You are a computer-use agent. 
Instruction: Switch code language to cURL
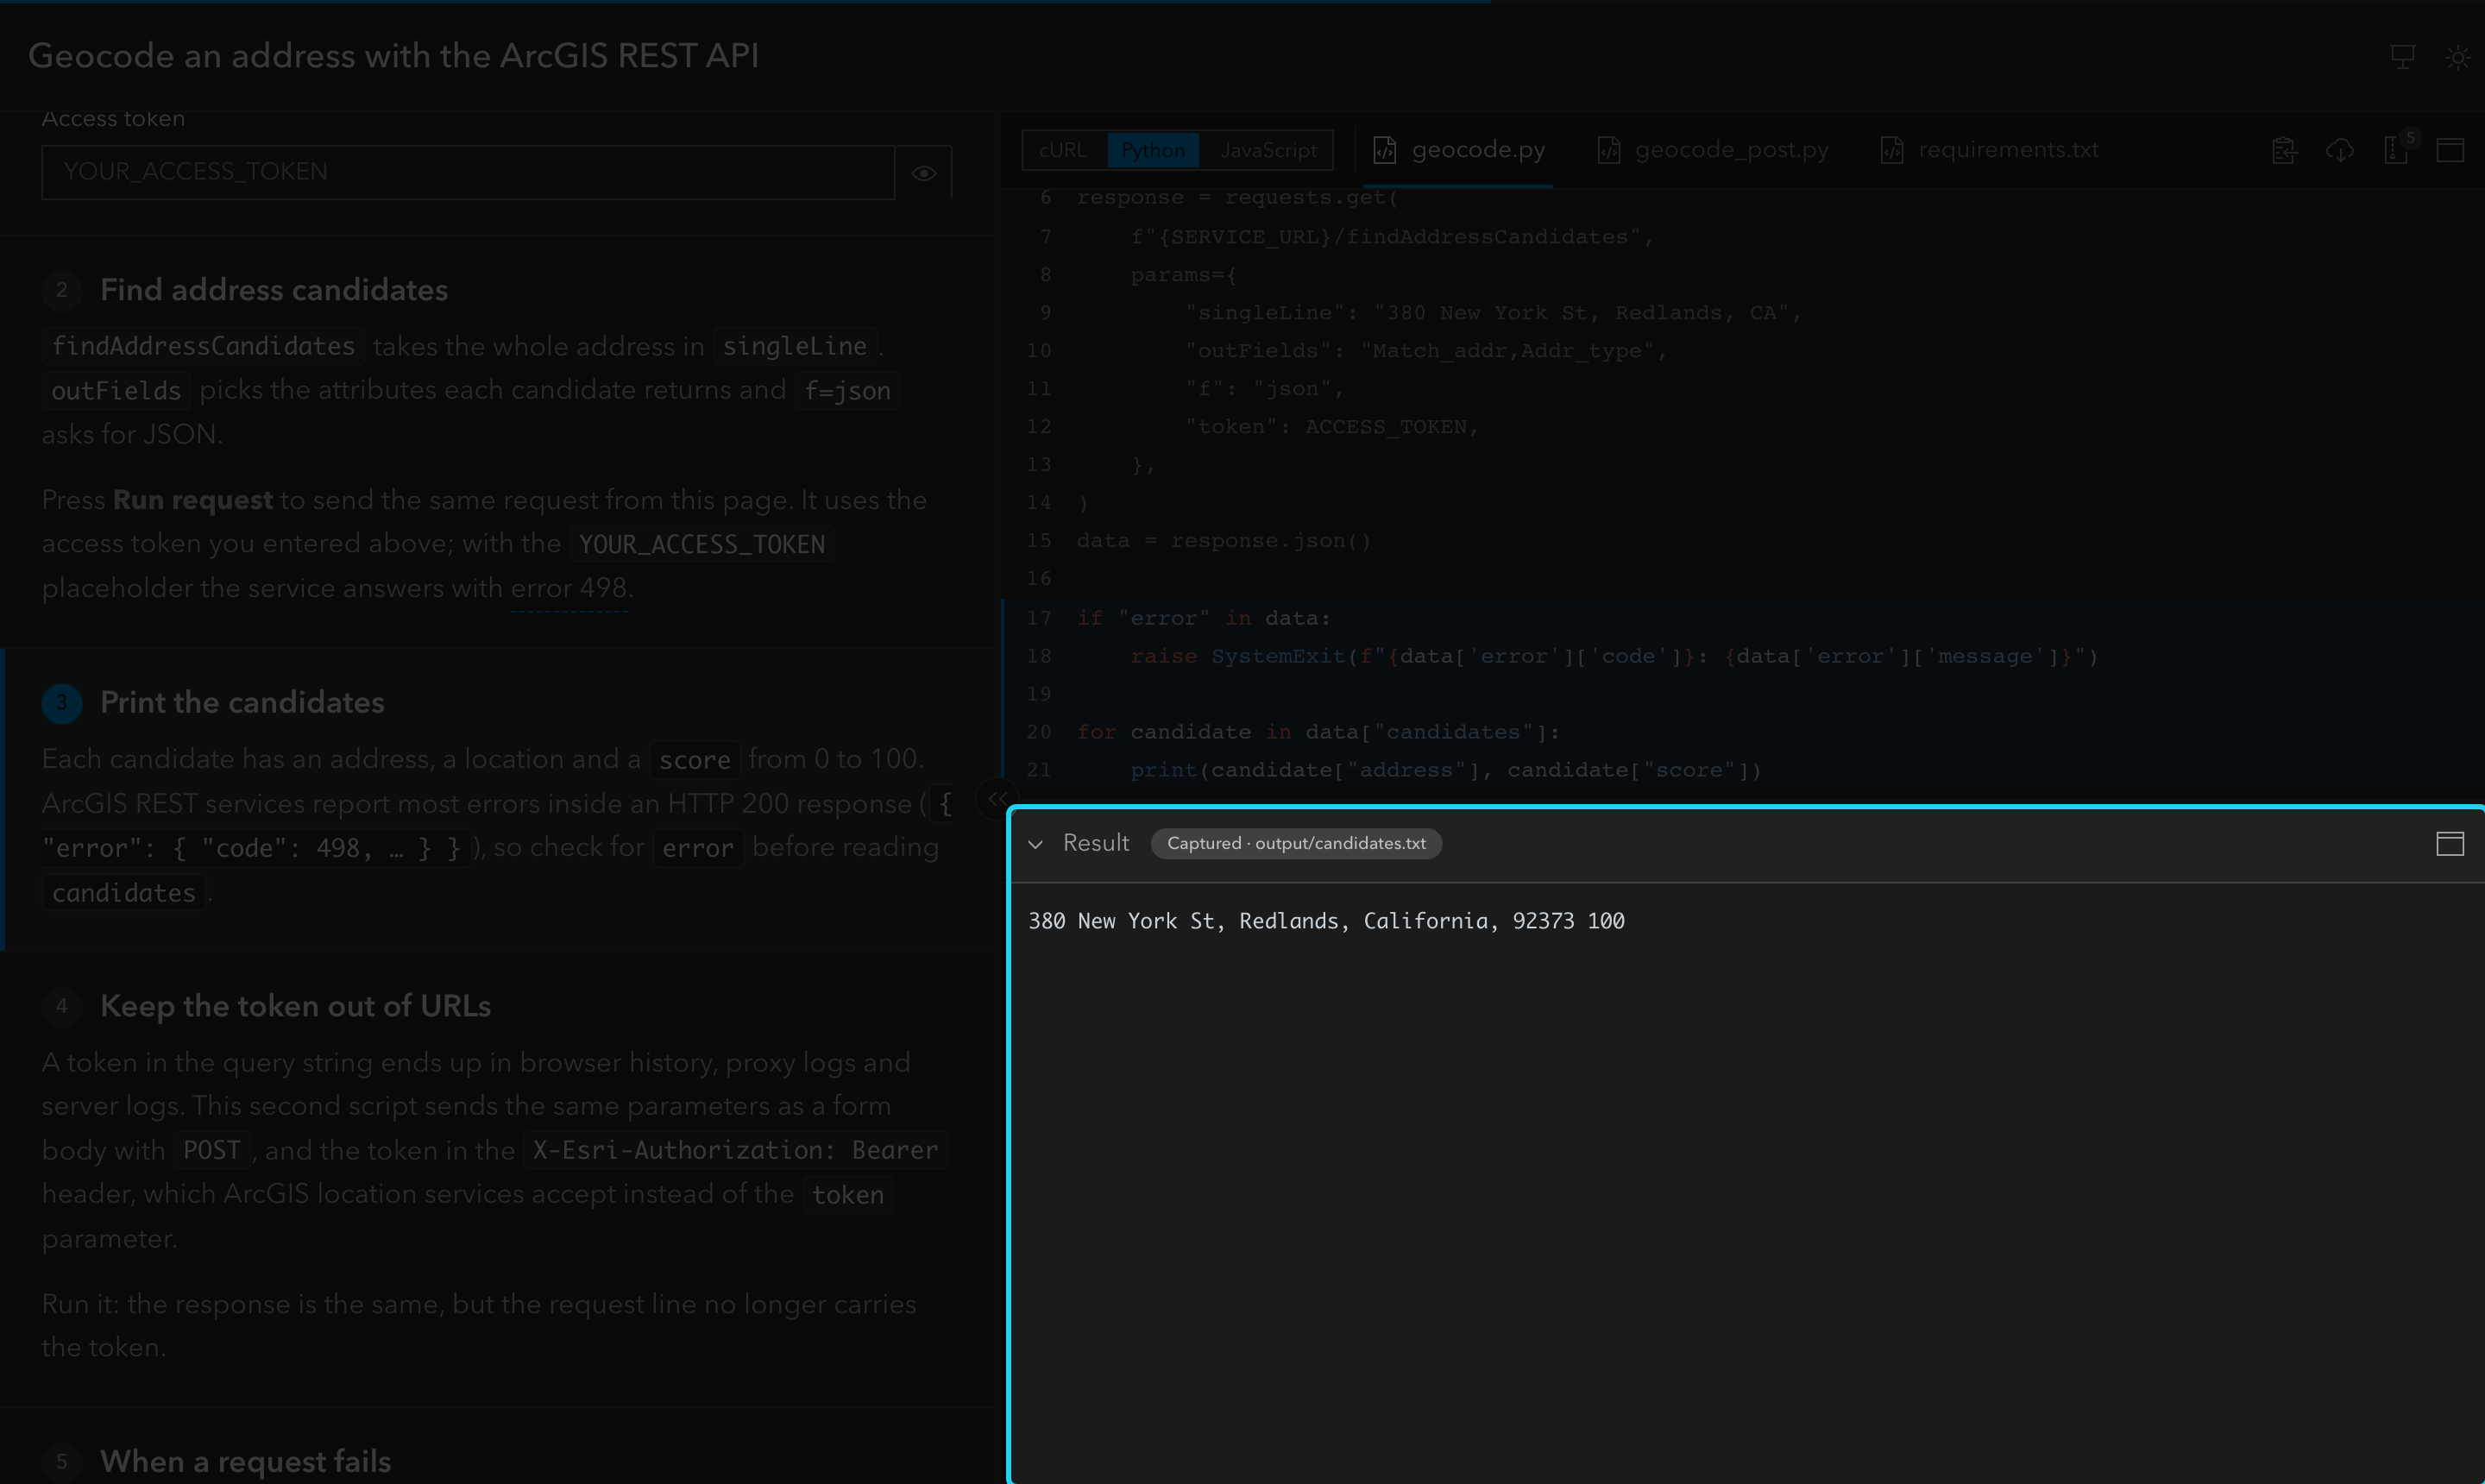point(1063,150)
